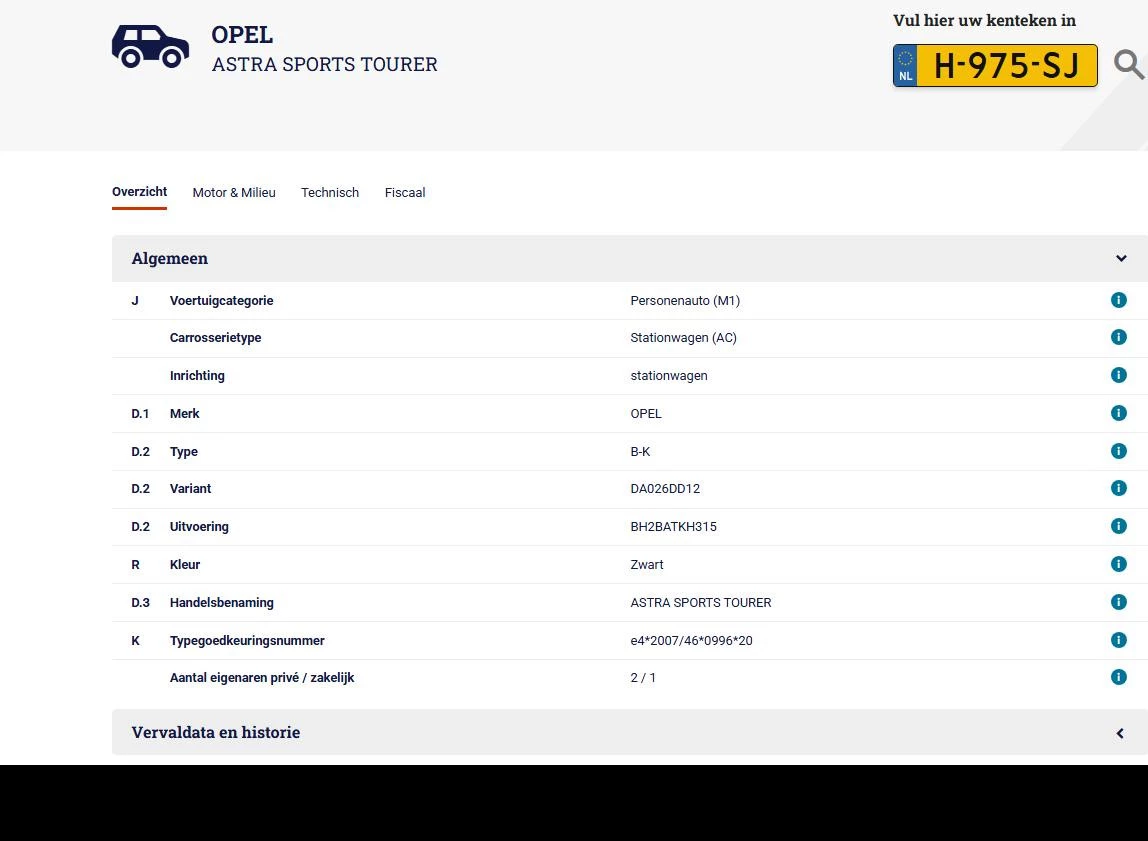
Task: Show info about Handelsbenaming
Action: (x=1119, y=602)
